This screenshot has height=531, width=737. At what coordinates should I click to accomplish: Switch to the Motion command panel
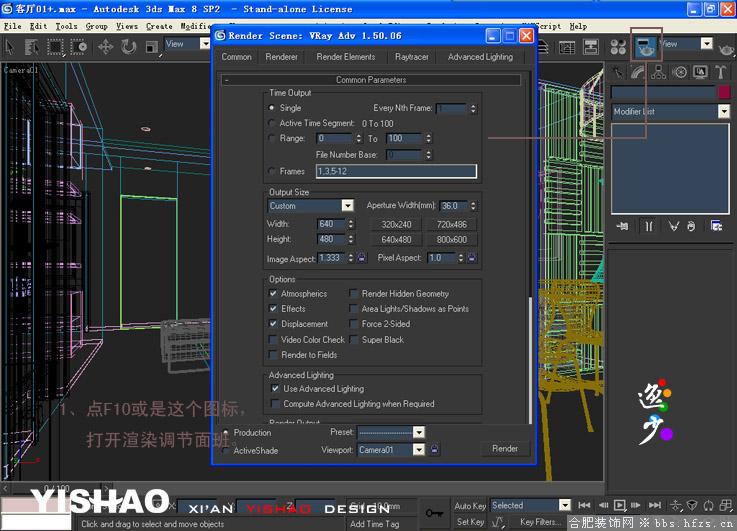[x=679, y=72]
